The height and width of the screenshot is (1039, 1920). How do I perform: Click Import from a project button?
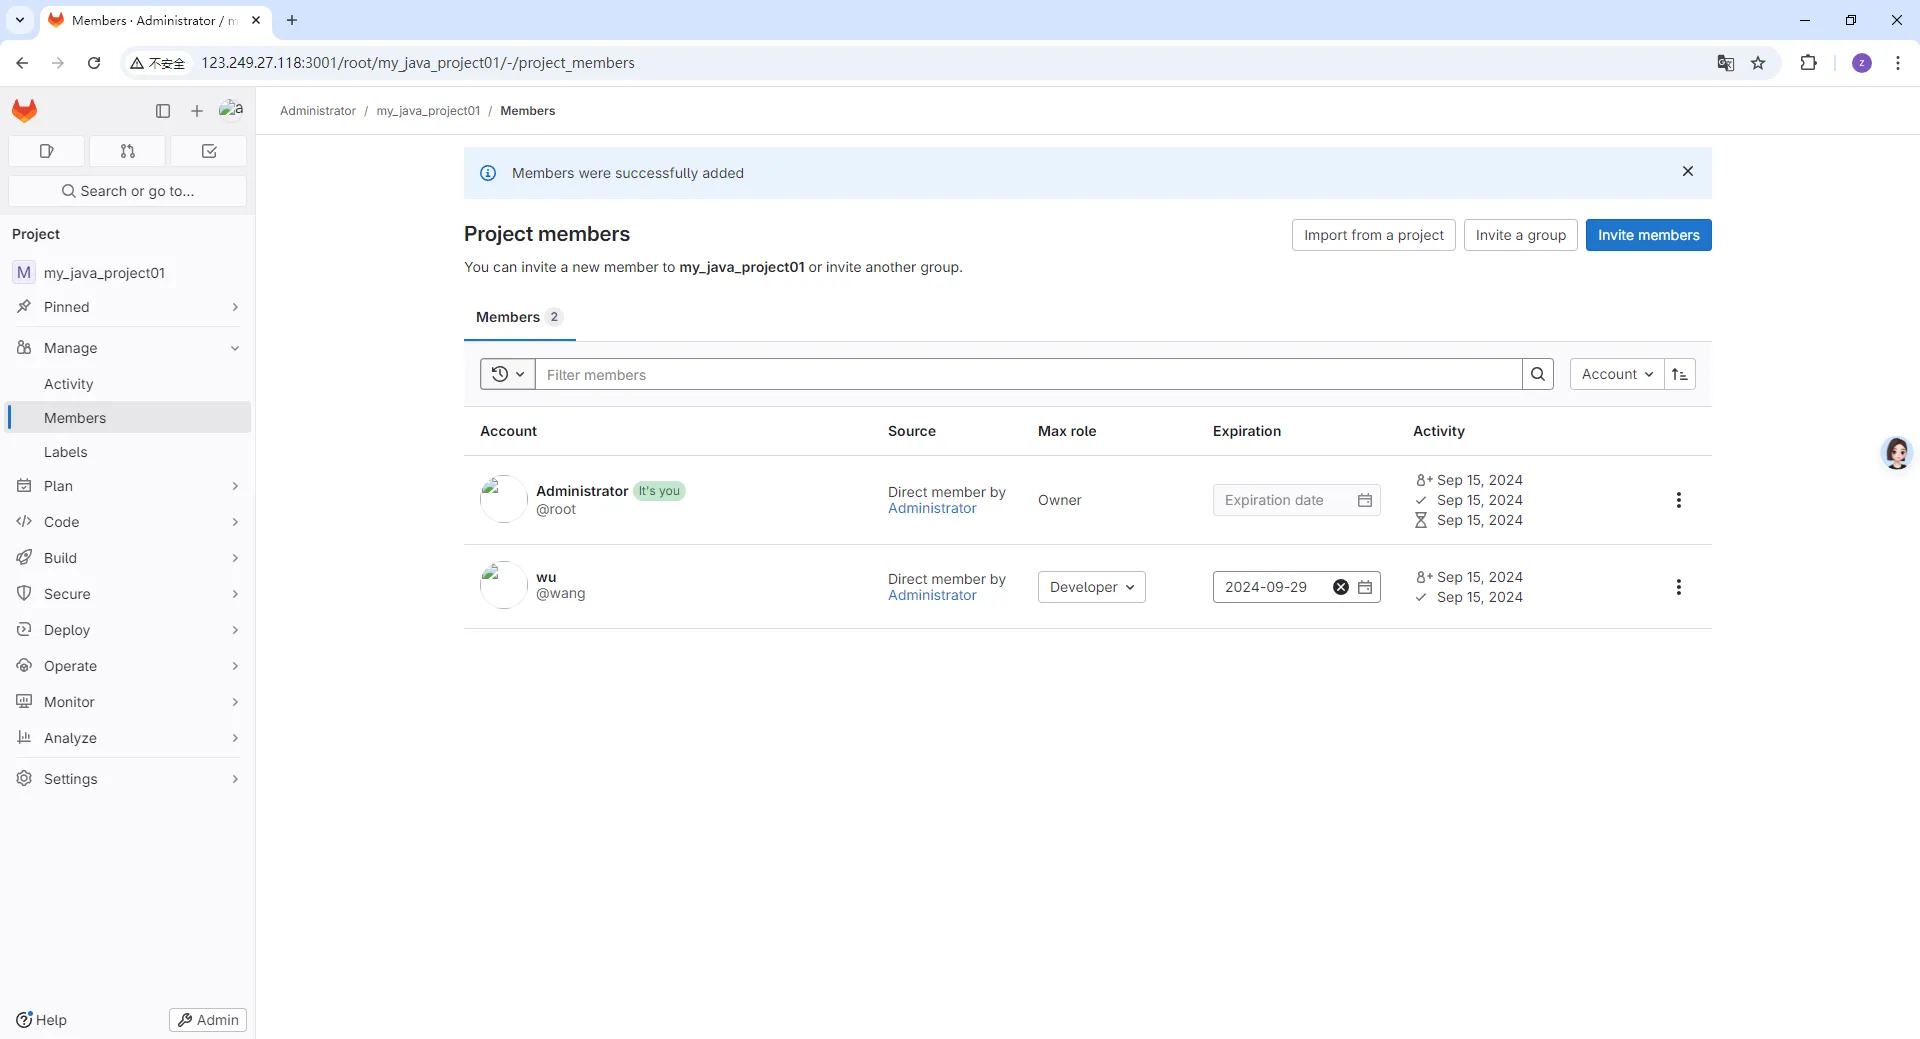1373,235
